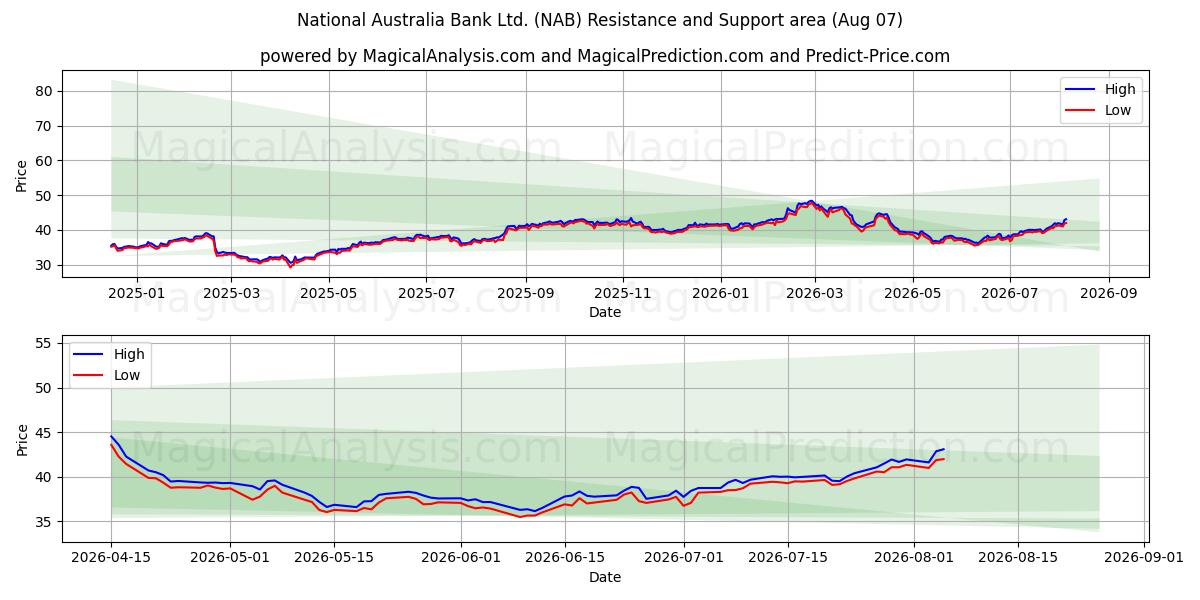Click the '2026-01' tick on the top chart
The height and width of the screenshot is (600, 1200).
point(720,294)
